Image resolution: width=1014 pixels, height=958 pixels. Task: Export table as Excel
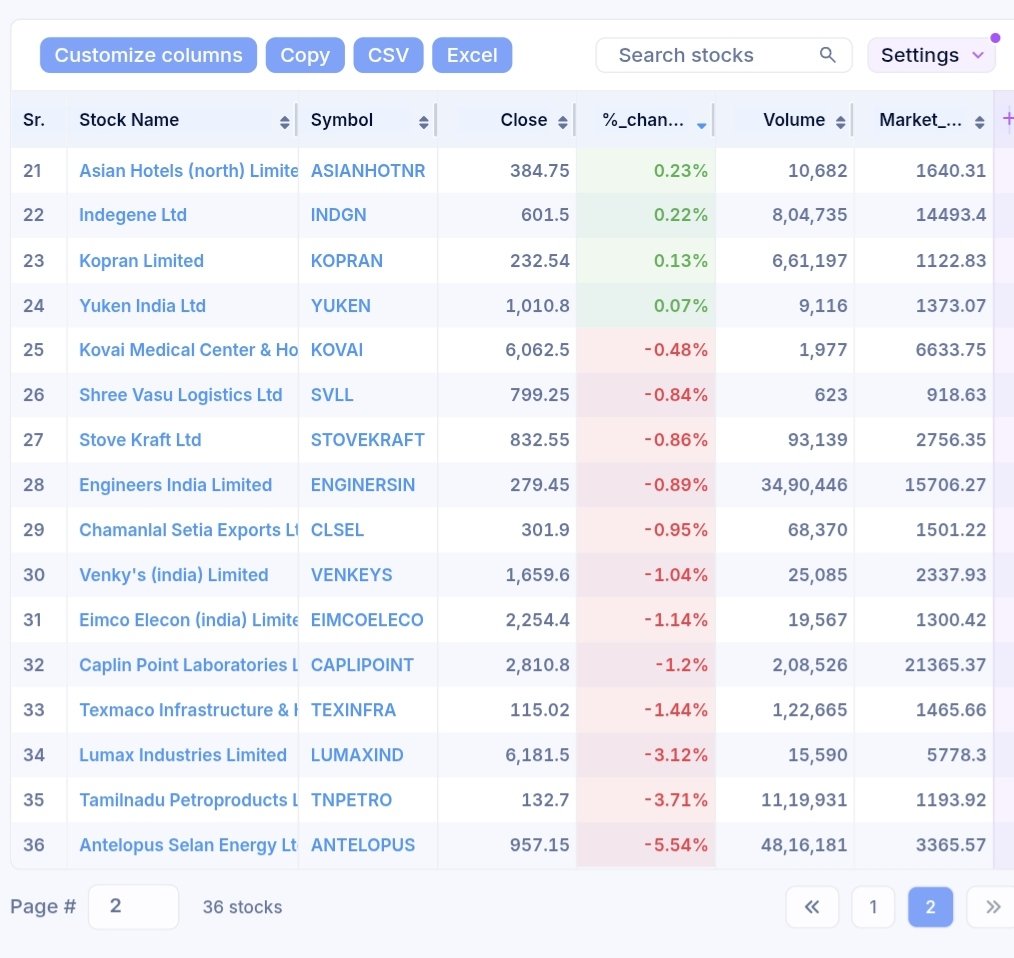471,55
